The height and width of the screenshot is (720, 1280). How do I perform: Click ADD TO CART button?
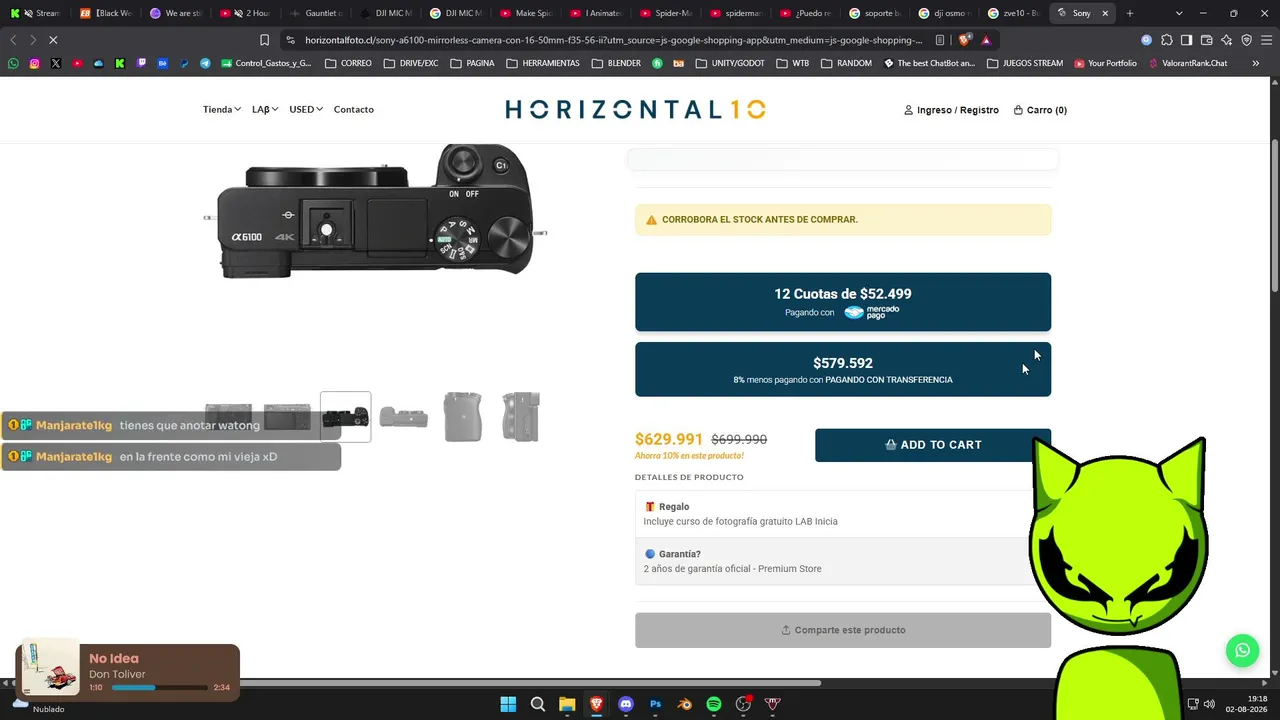click(x=932, y=445)
